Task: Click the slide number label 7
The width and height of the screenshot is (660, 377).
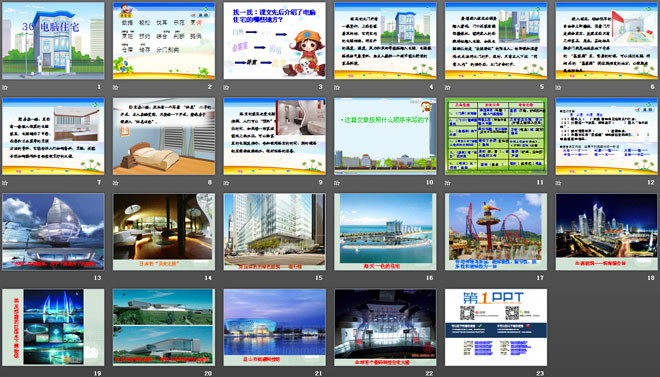Action: pos(99,182)
